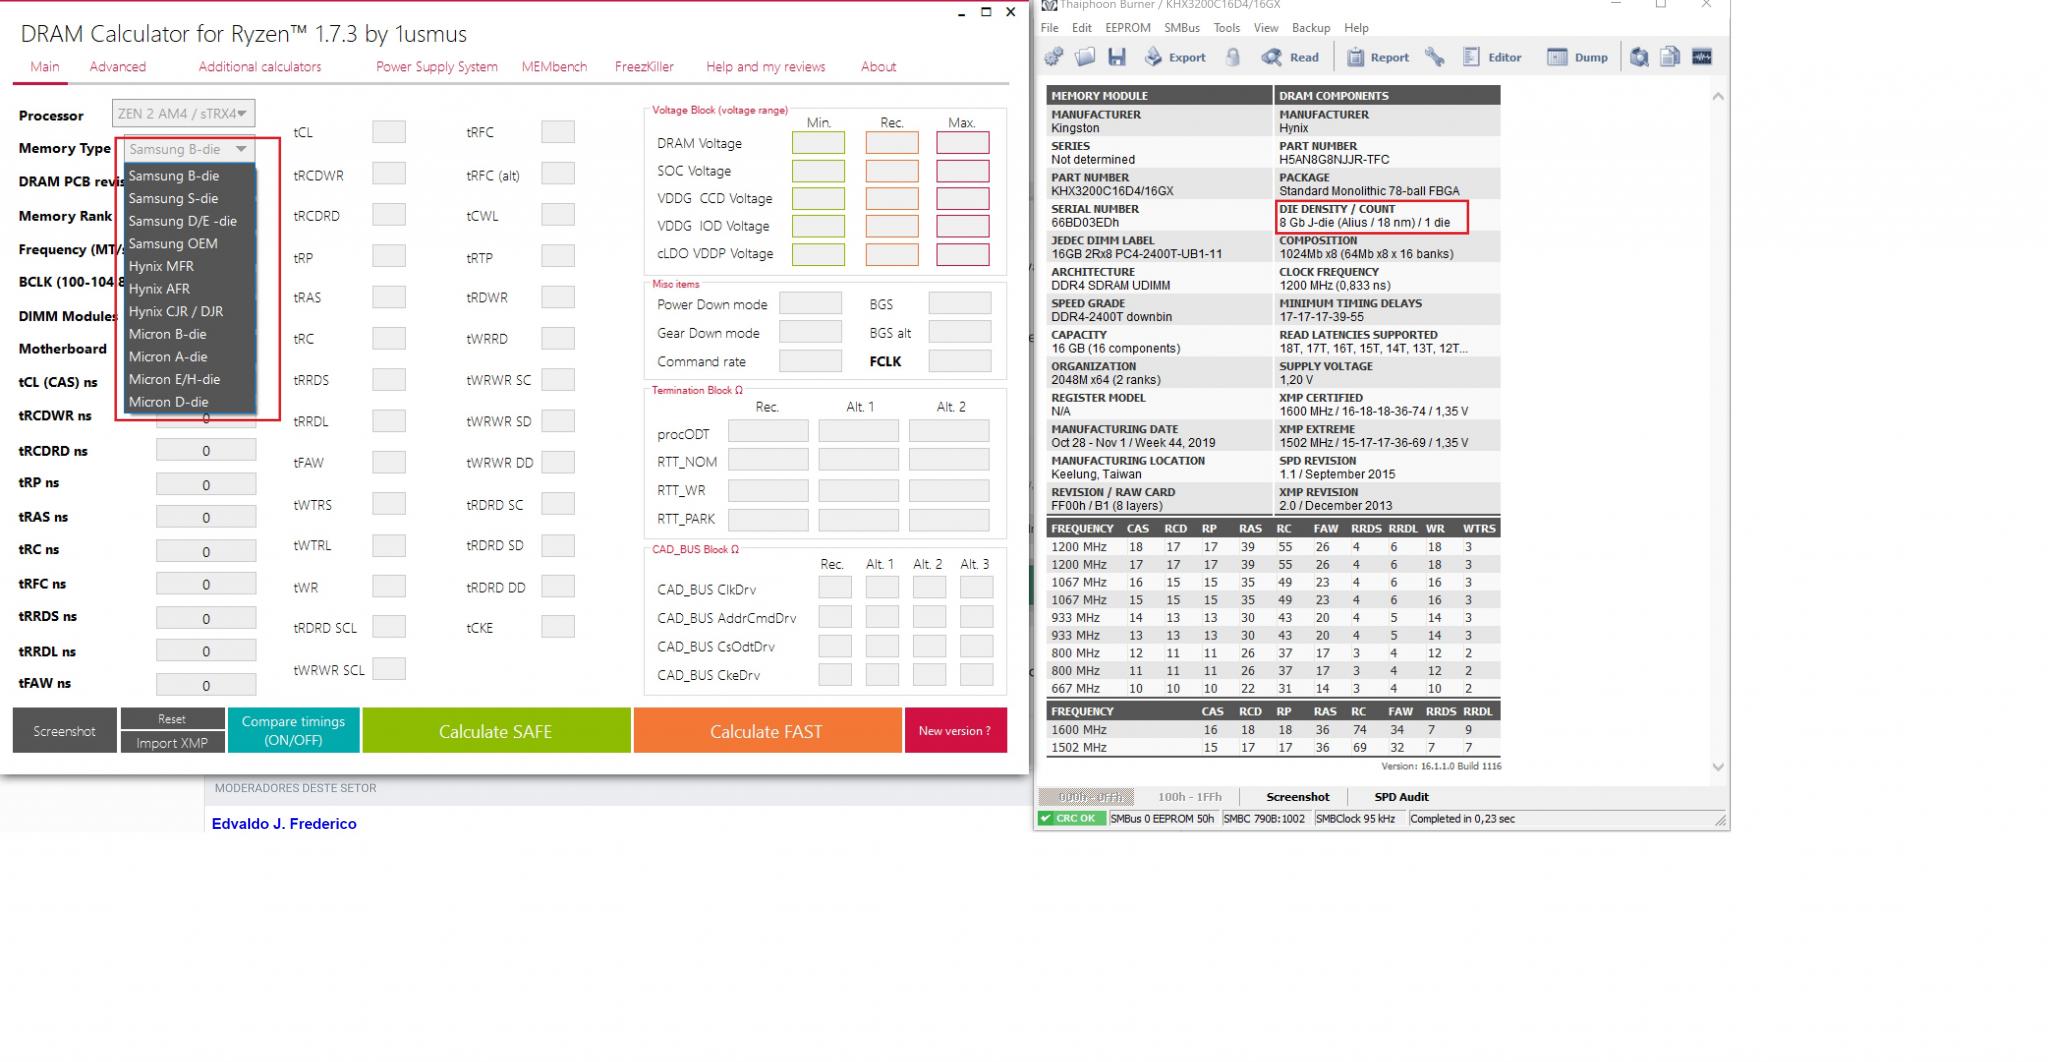Switch to the 100h - 1FFh page tab

(x=1189, y=797)
